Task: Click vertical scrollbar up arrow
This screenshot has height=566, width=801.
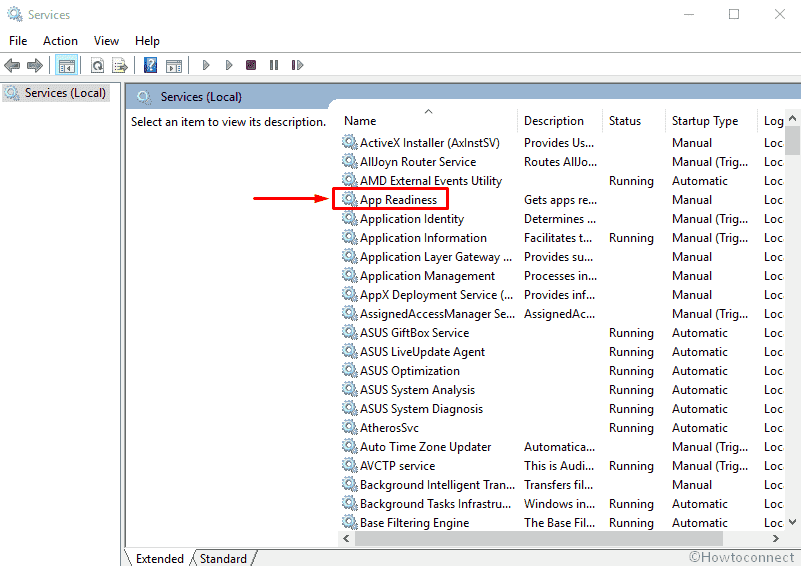Action: point(792,118)
